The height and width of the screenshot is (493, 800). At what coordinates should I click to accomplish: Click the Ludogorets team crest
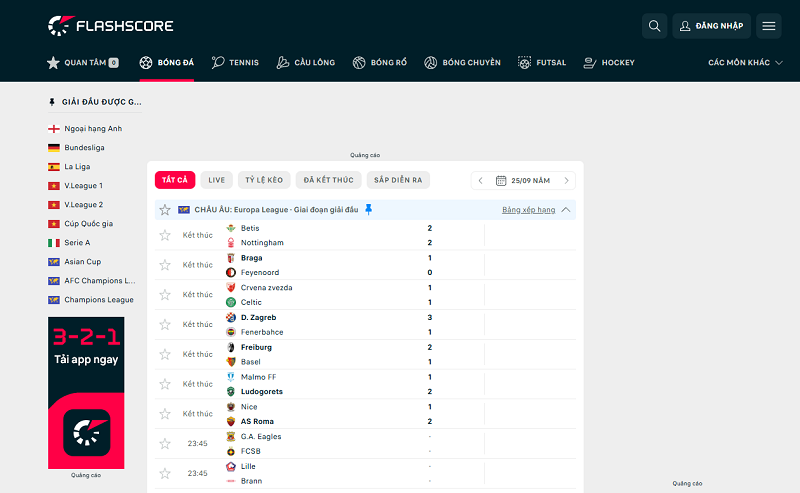coord(231,391)
